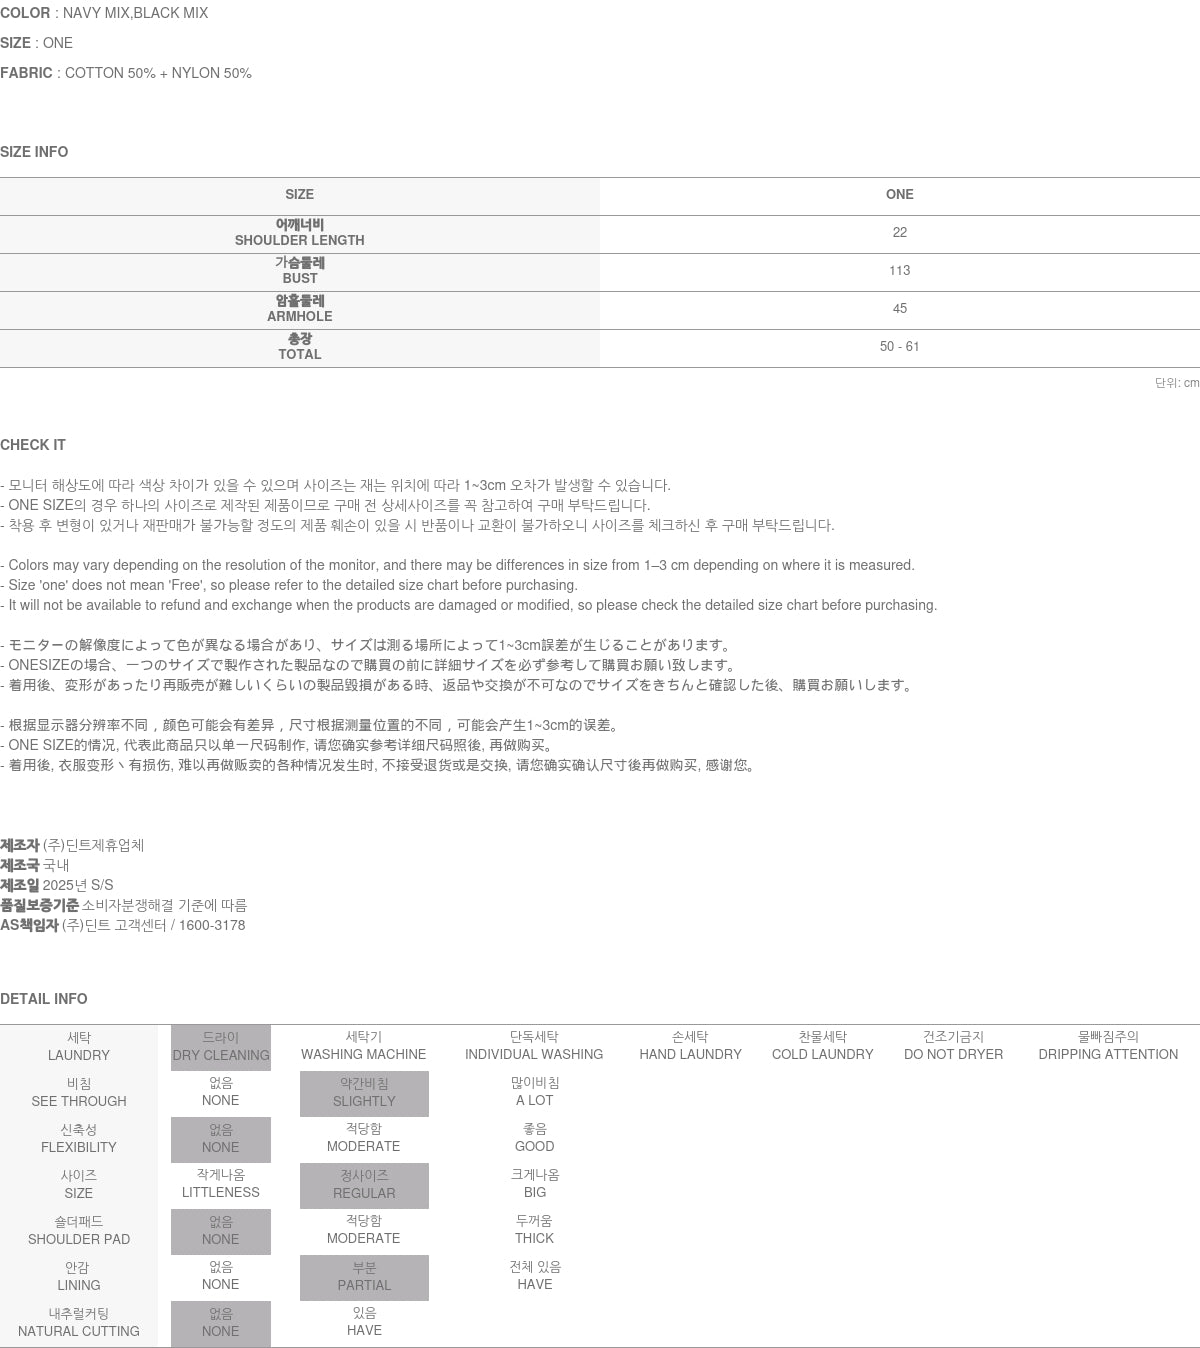Select the HAND LAUNDRY option
Image resolution: width=1200 pixels, height=1348 pixels.
click(690, 1046)
